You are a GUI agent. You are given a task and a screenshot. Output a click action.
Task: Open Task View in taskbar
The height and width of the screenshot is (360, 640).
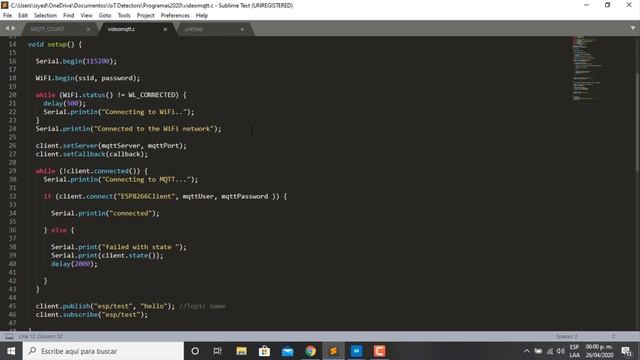coord(218,351)
